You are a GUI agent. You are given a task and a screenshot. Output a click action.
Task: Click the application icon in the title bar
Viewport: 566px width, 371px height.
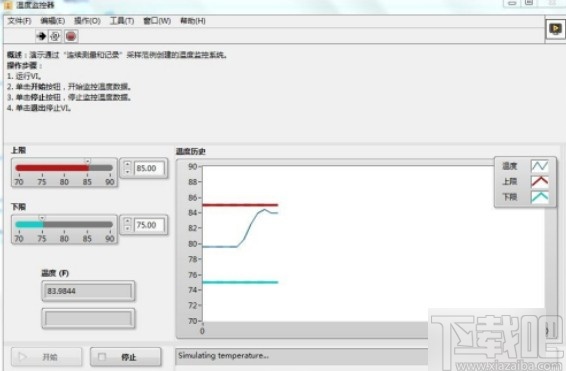(8, 5)
